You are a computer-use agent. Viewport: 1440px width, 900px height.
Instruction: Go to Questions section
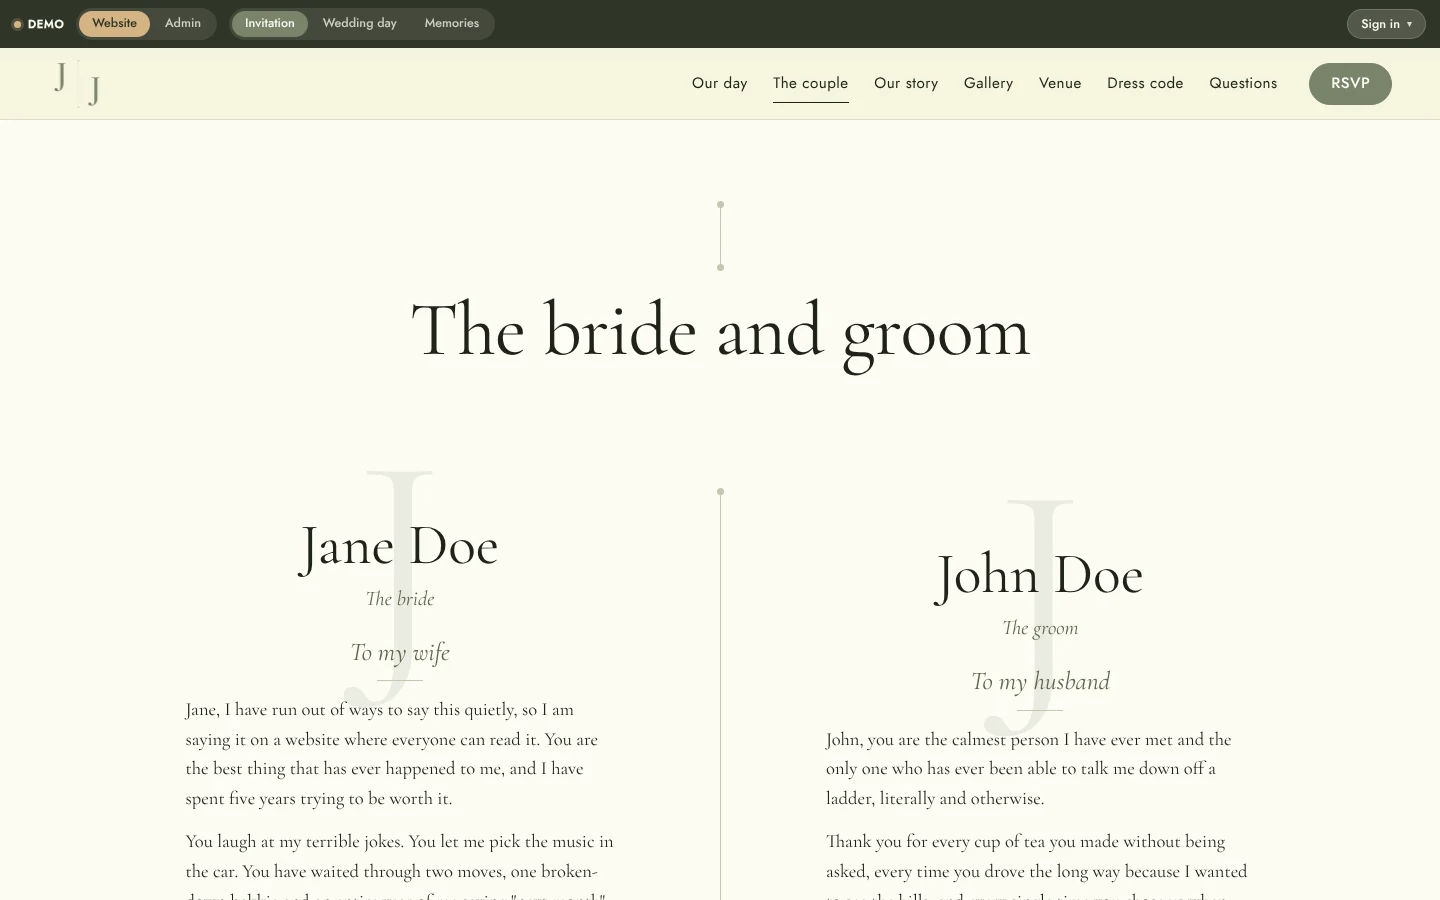tap(1243, 83)
